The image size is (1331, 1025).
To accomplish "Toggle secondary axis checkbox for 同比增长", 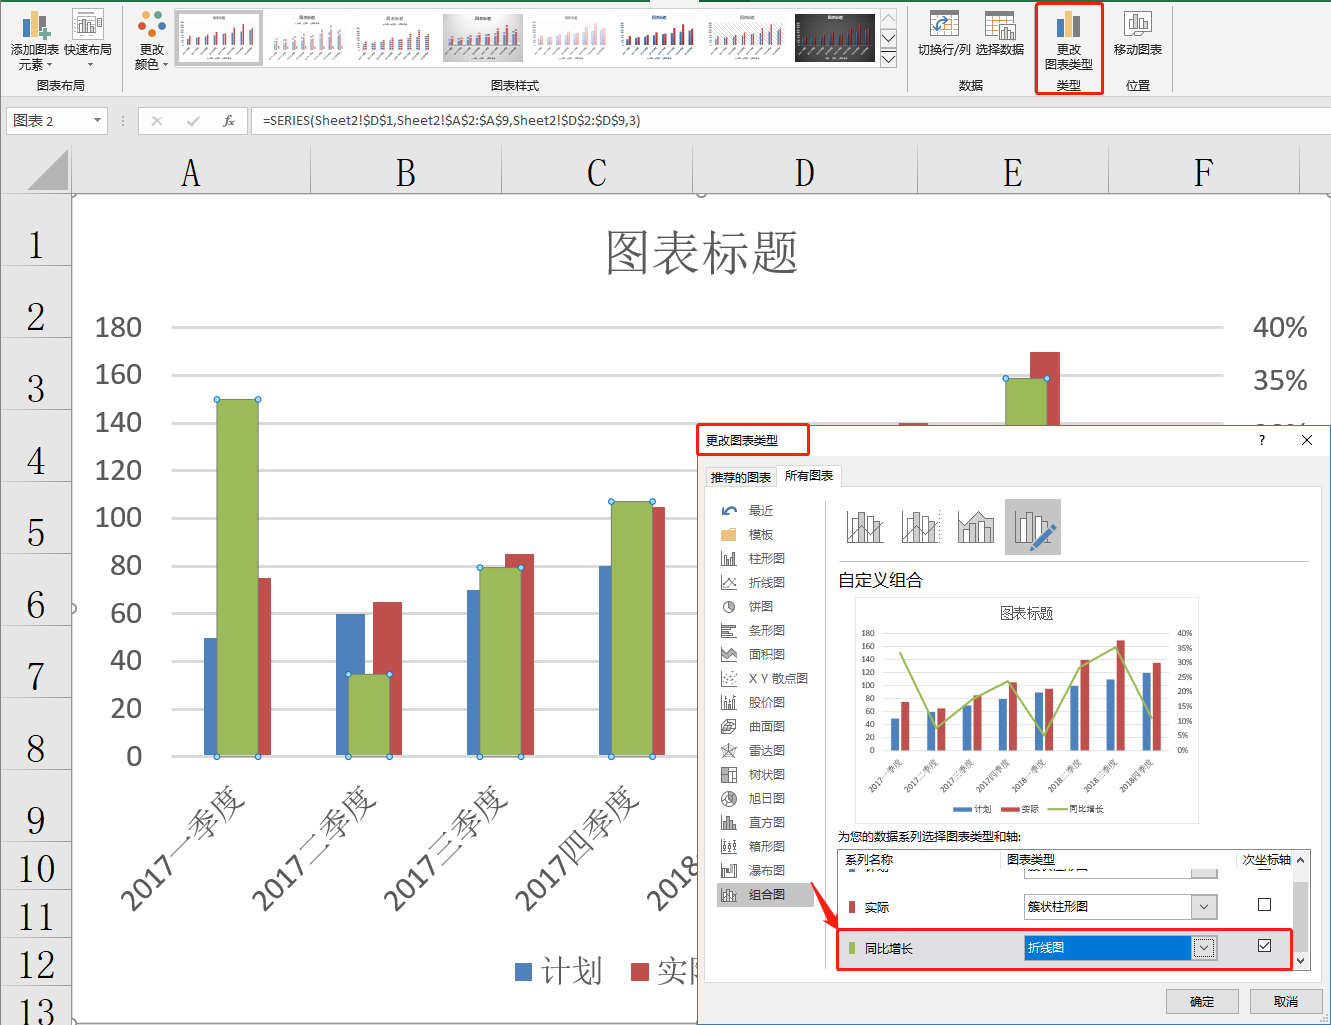I will click(x=1264, y=946).
